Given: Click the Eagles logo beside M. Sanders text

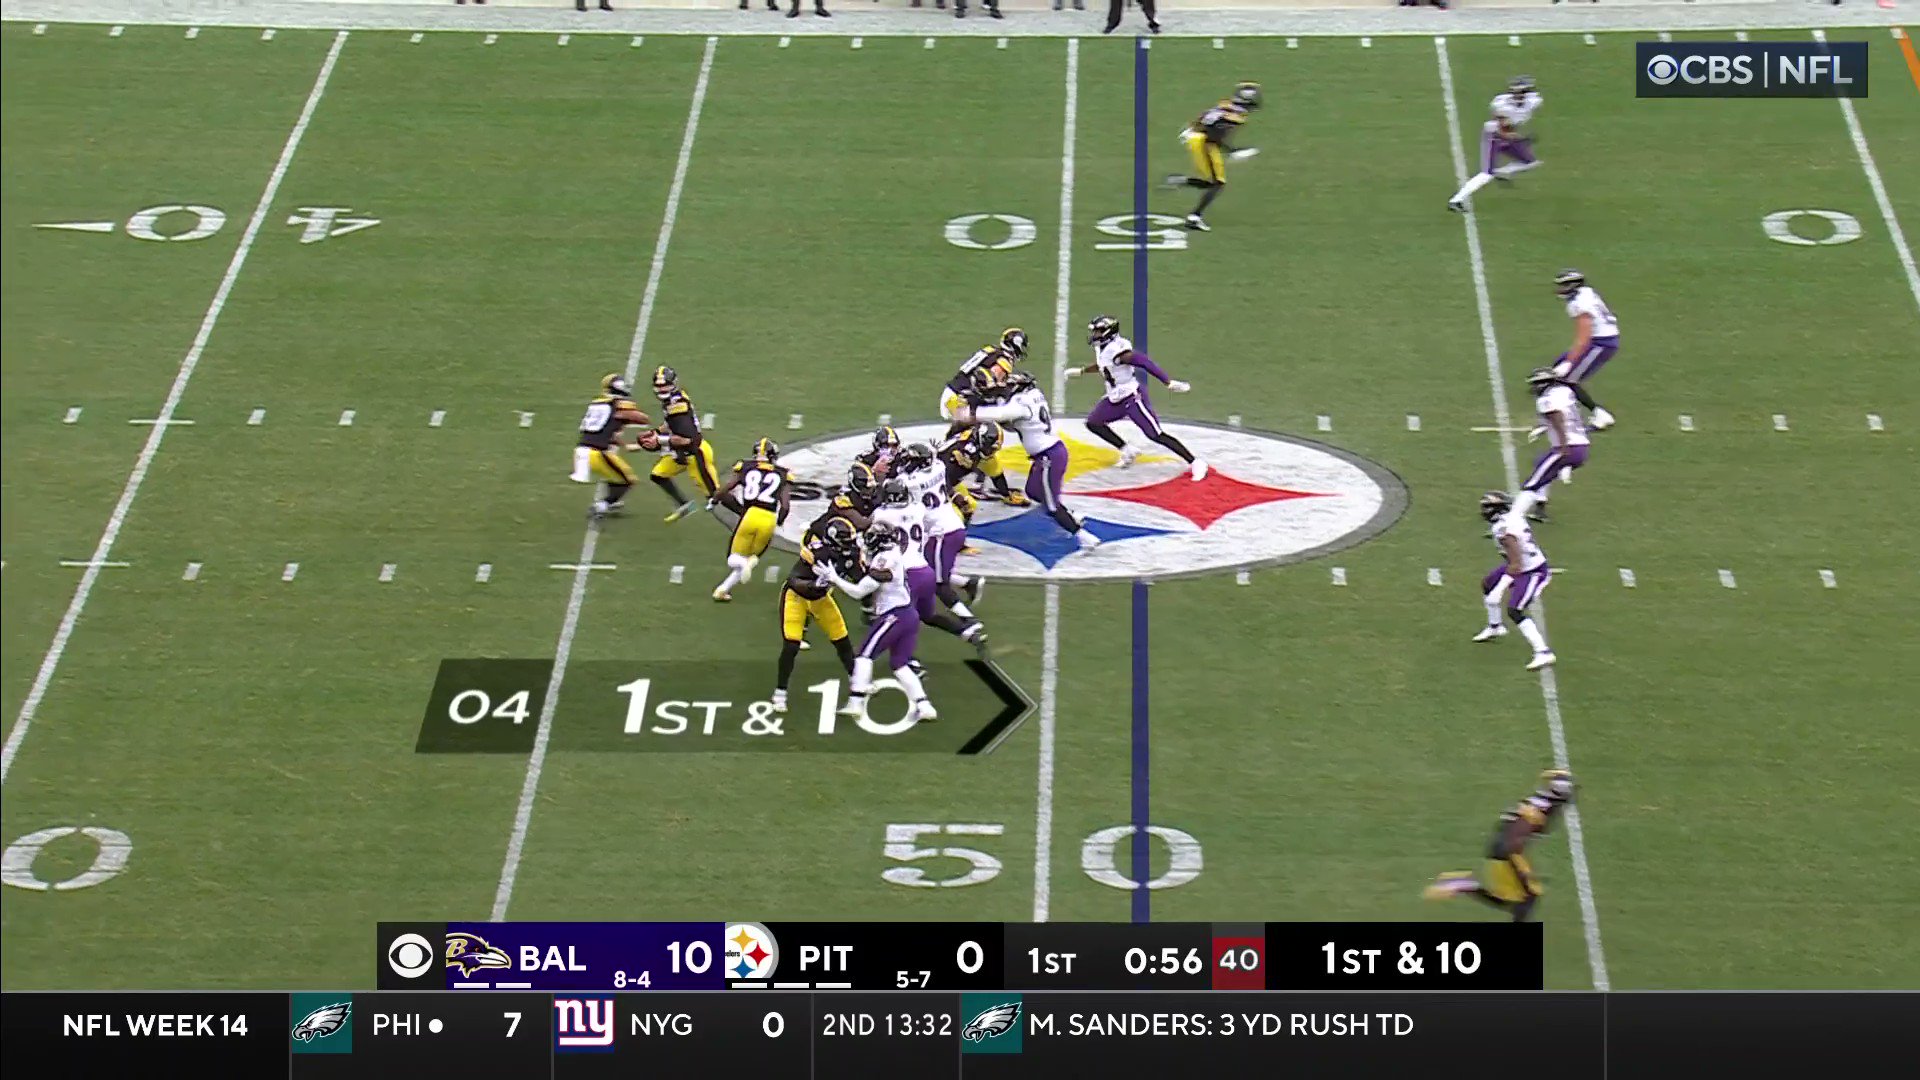Looking at the screenshot, I should click(991, 1024).
